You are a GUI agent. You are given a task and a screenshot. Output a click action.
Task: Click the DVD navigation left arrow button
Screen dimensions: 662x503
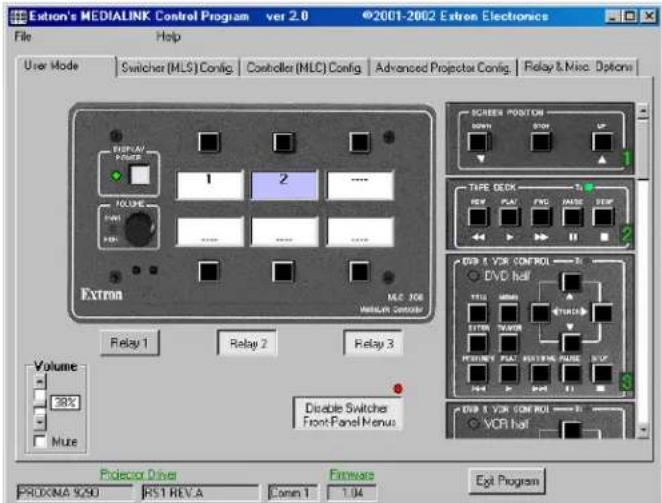(x=541, y=313)
